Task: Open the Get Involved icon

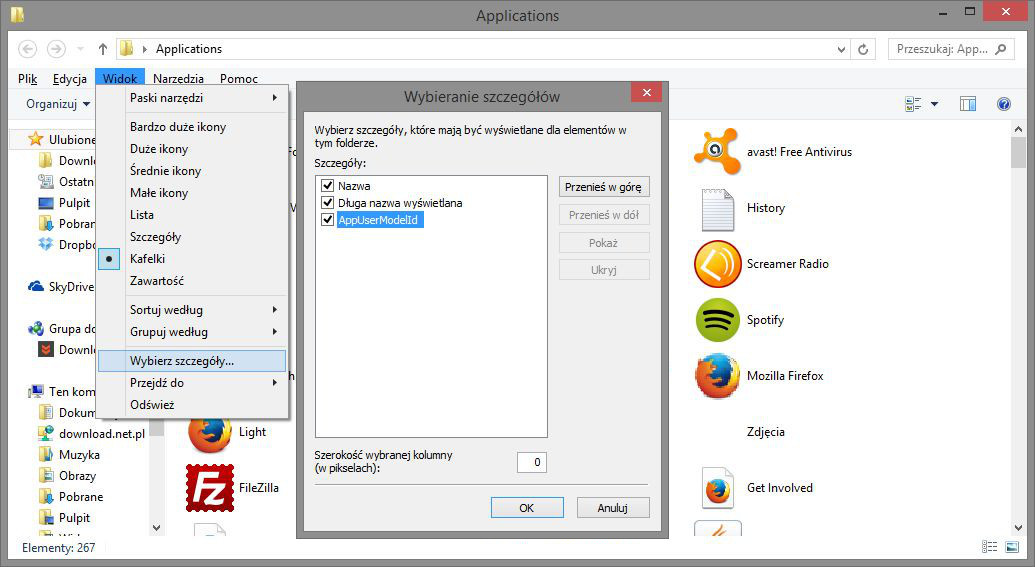Action: click(x=718, y=488)
